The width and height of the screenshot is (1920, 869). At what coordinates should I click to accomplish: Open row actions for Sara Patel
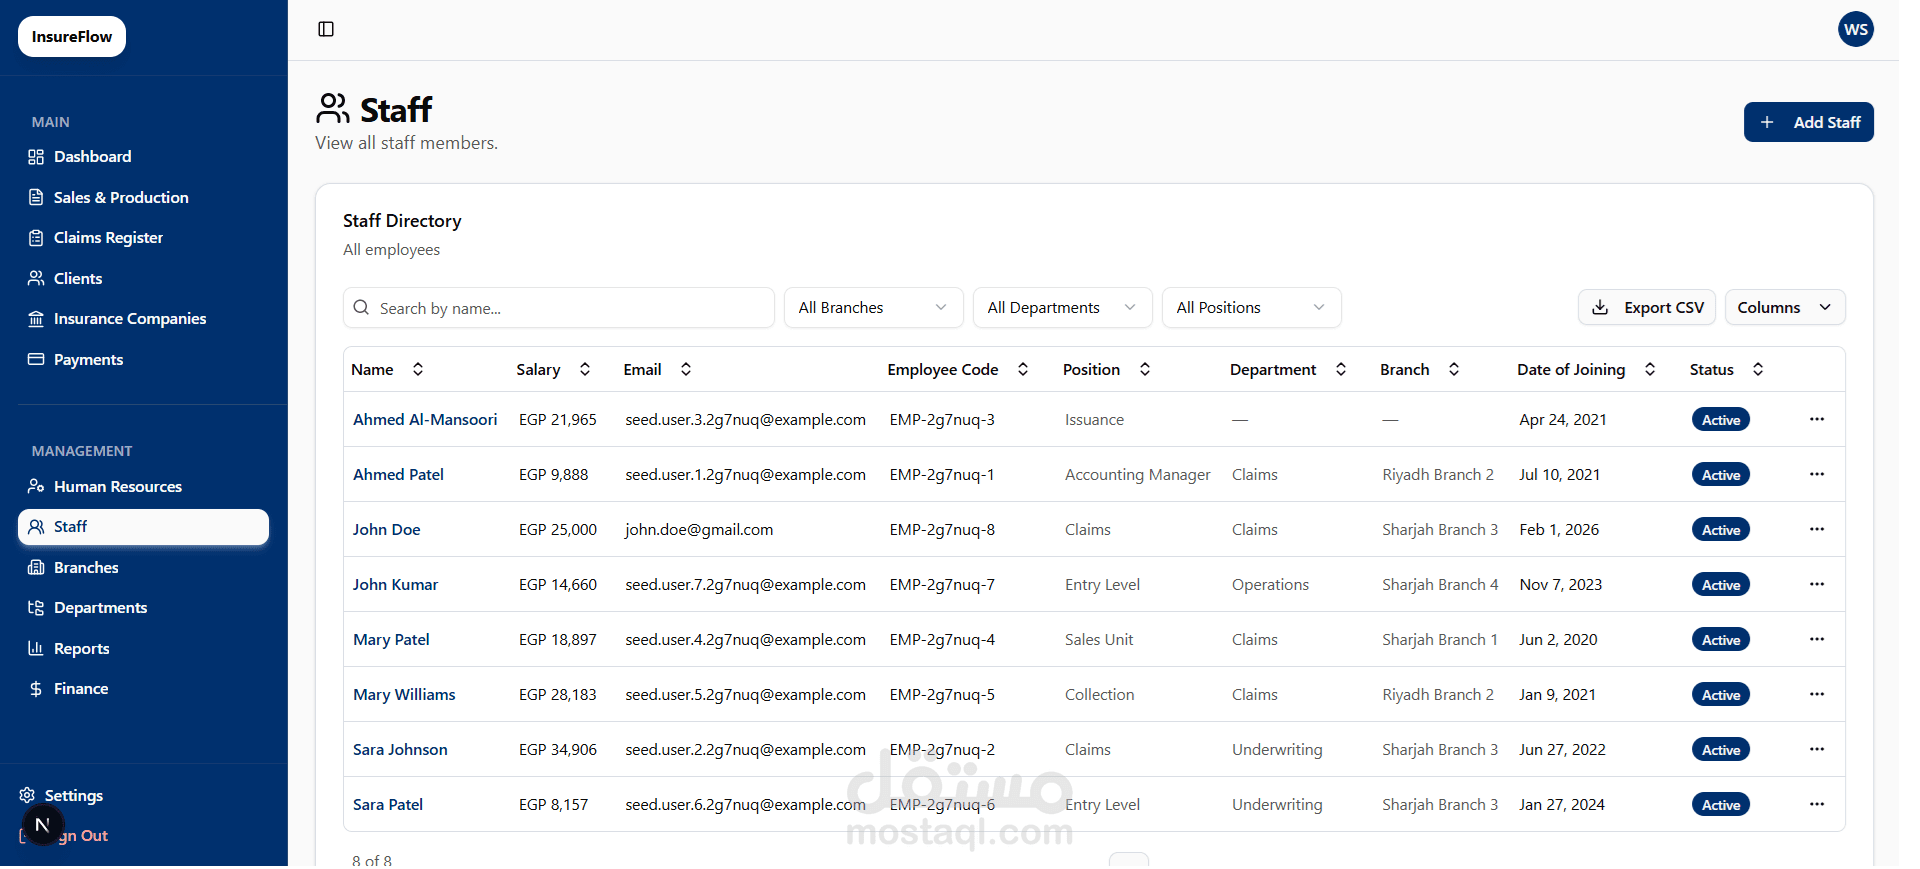(1816, 804)
